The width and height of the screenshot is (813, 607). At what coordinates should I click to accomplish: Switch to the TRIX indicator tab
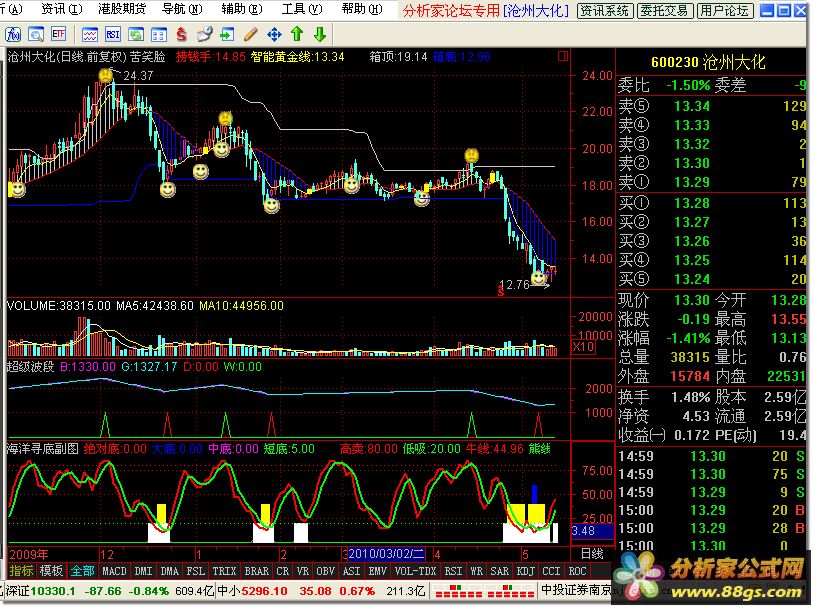pos(224,571)
